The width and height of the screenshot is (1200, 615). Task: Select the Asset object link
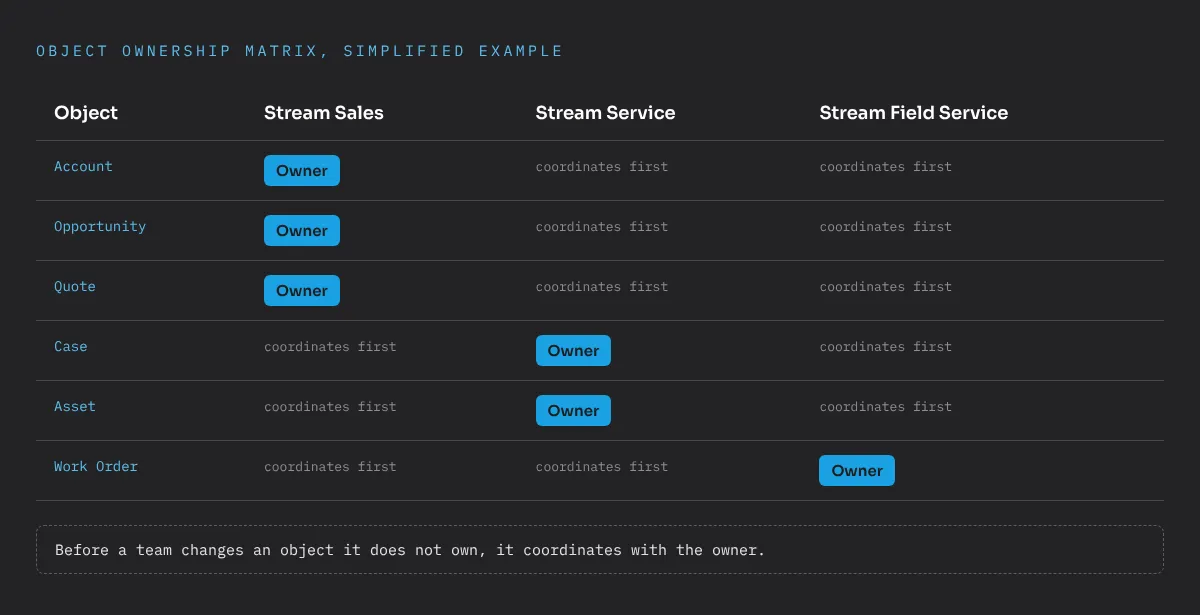point(75,407)
